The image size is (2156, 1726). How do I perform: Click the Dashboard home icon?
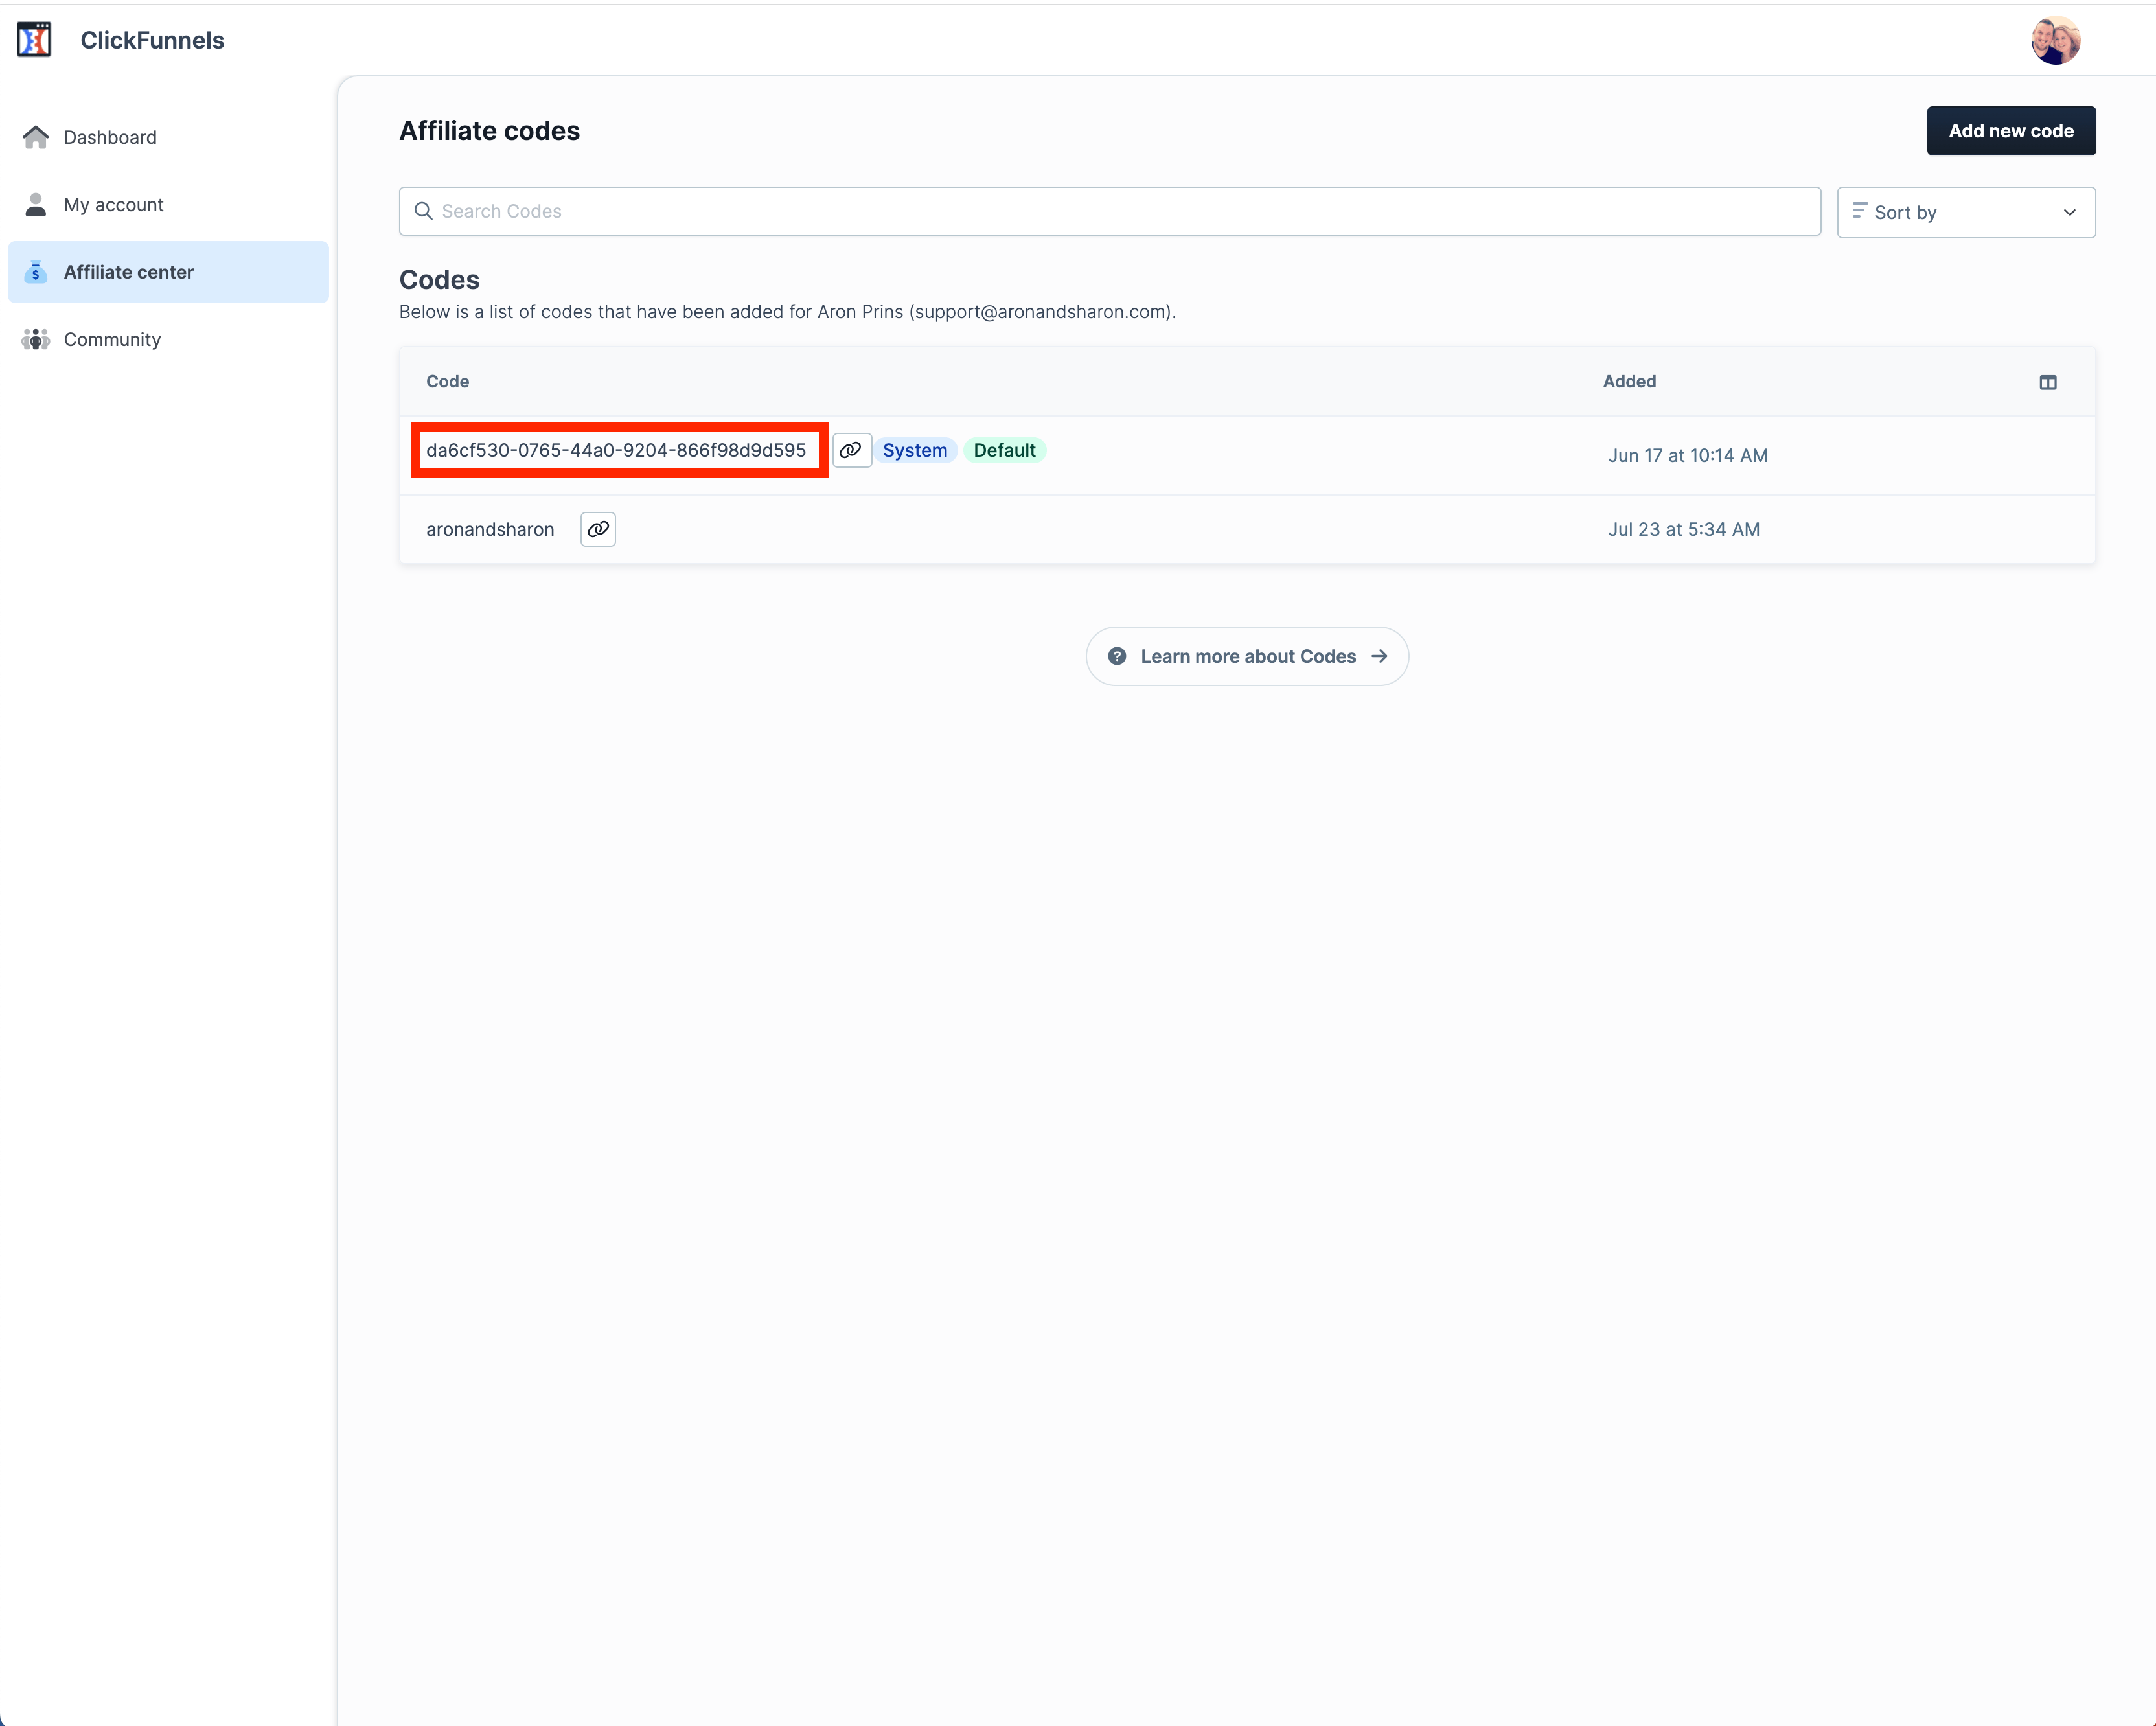click(x=36, y=137)
